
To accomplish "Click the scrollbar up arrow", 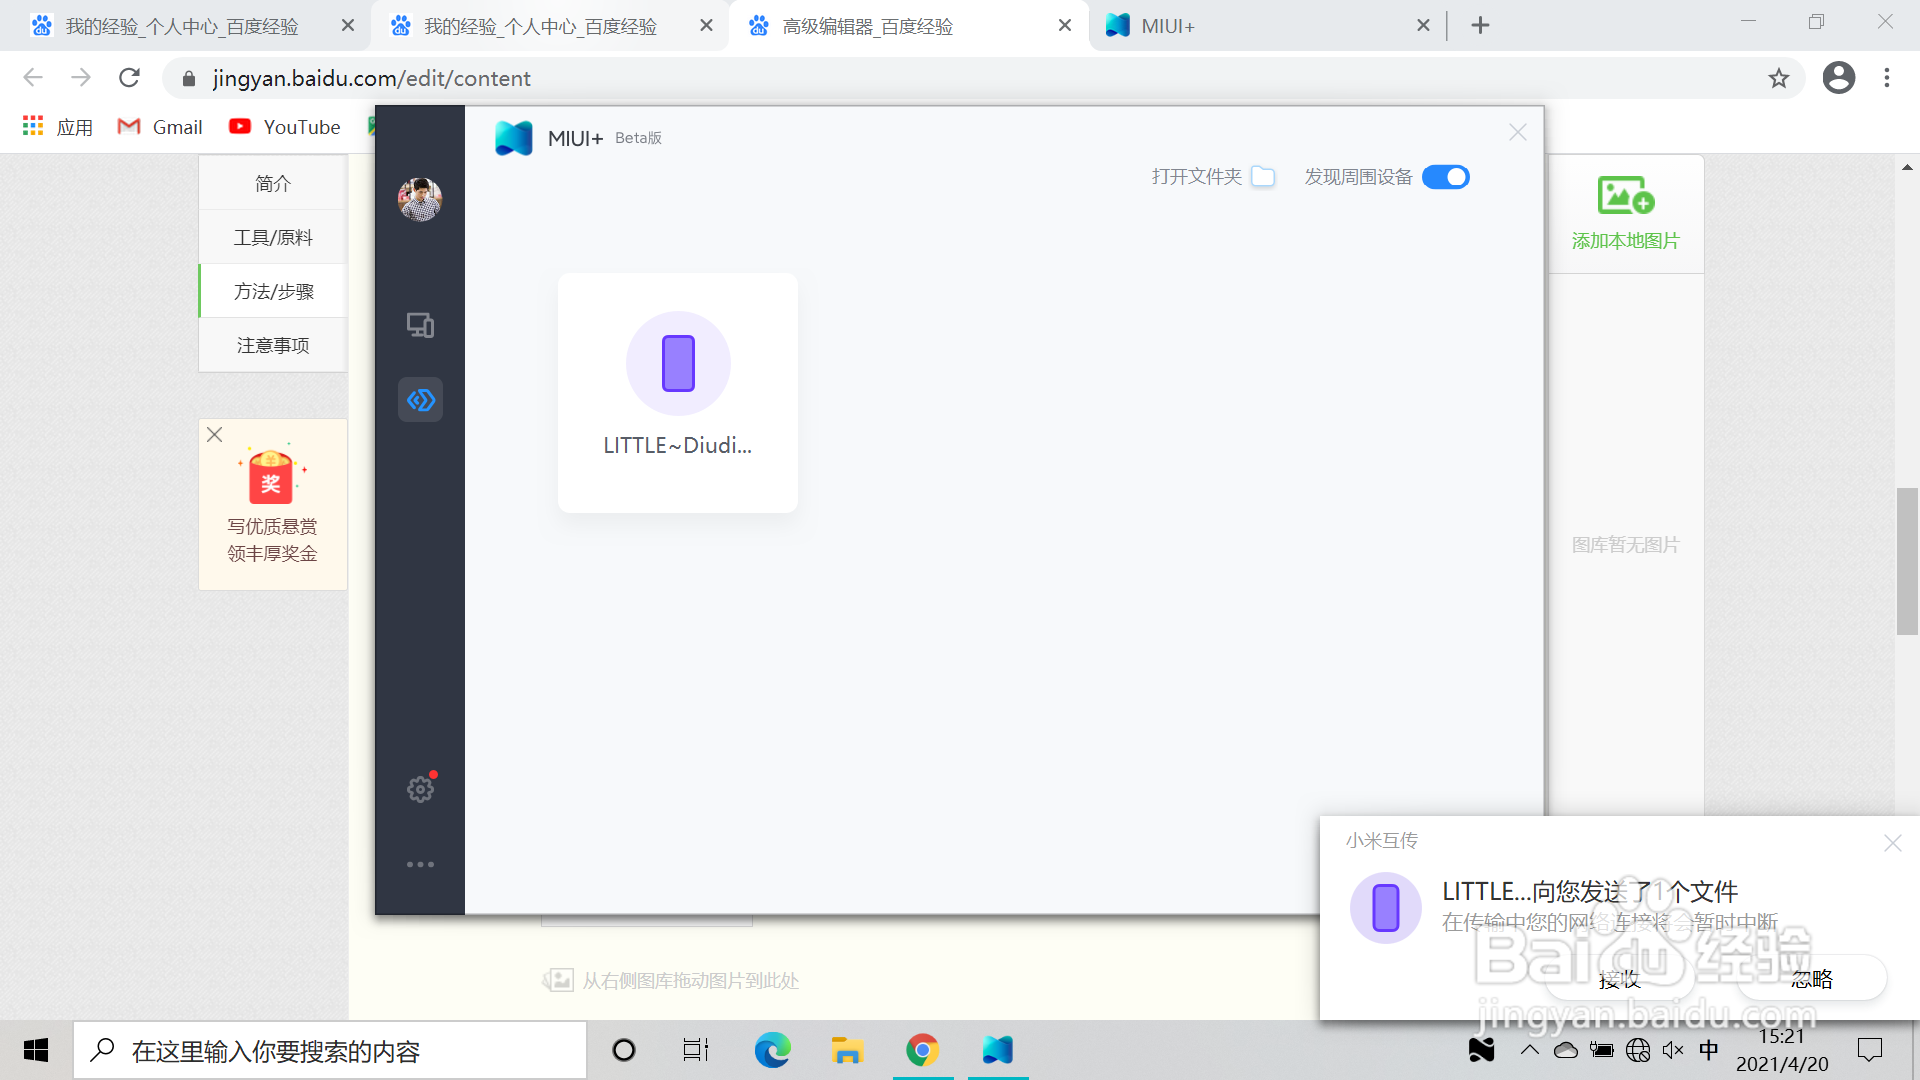I will point(1907,167).
